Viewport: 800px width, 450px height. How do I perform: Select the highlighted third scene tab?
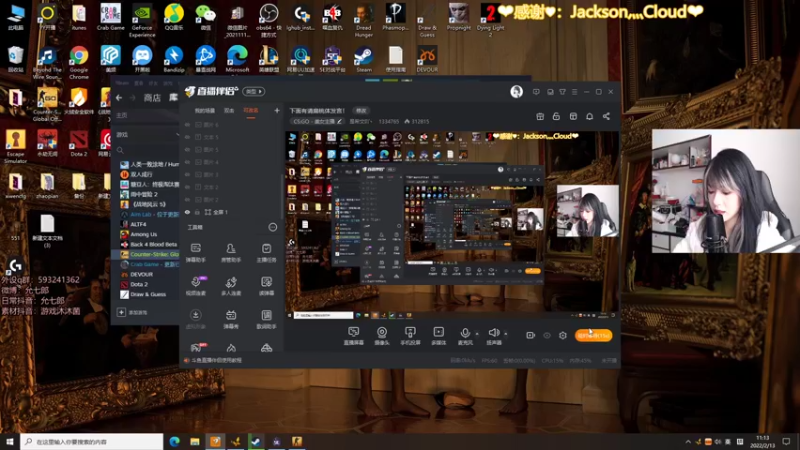pos(251,111)
